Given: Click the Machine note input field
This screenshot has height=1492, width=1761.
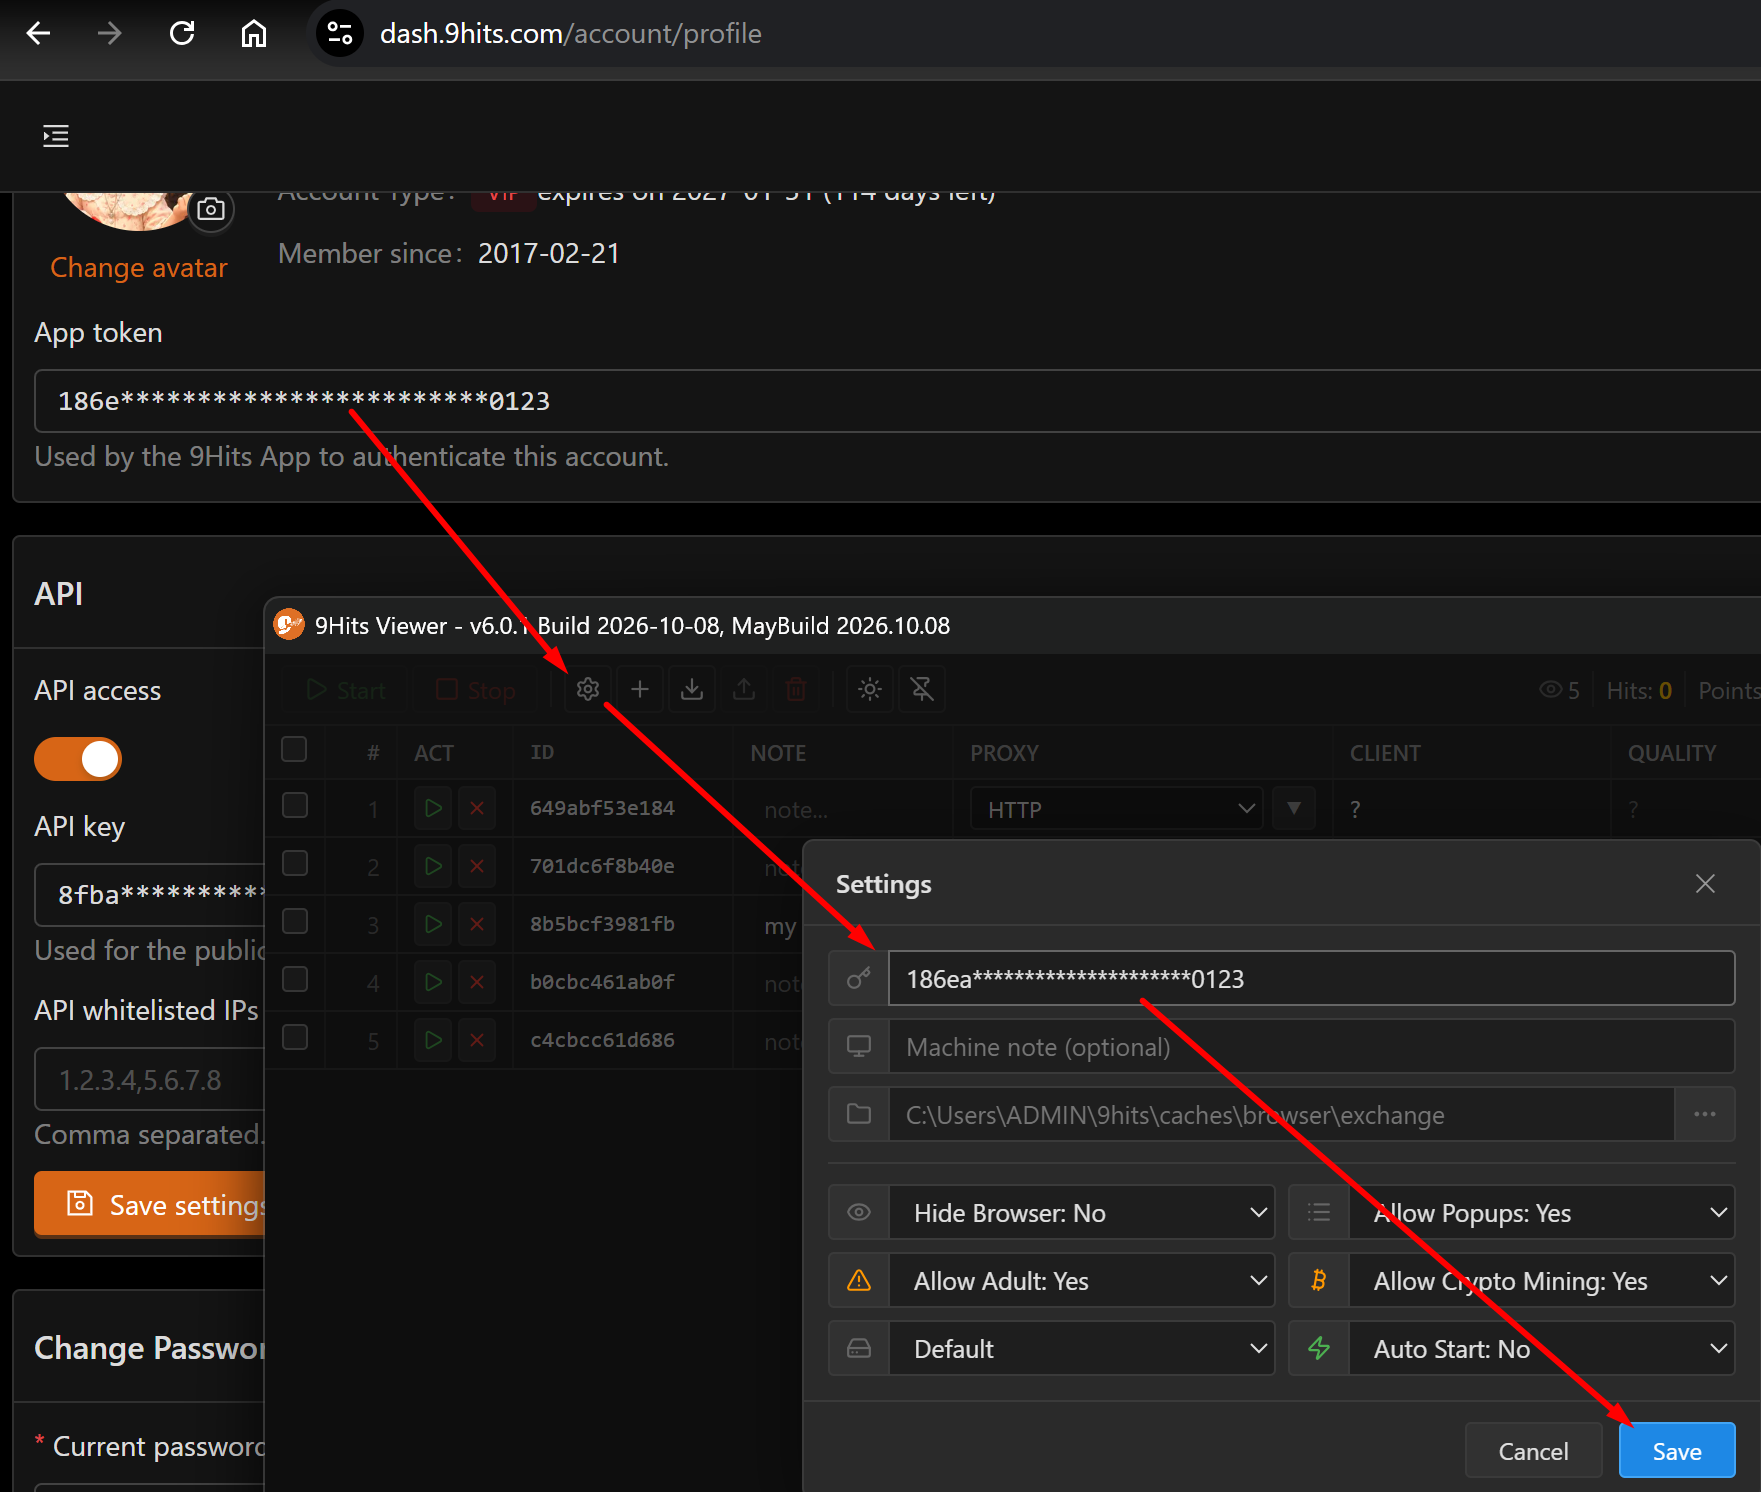Looking at the screenshot, I should pos(1311,1047).
